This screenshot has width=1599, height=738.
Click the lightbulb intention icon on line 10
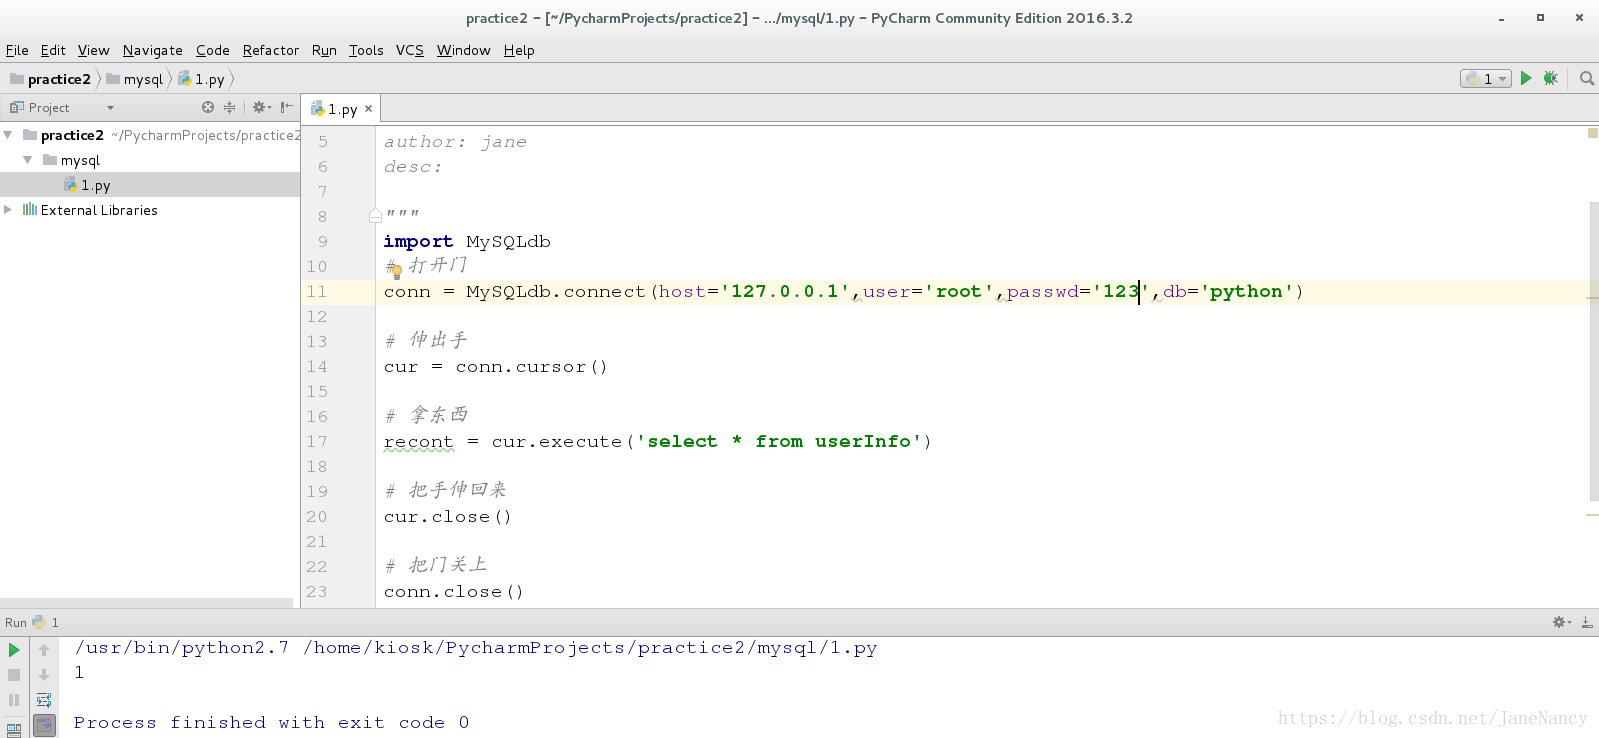396,271
